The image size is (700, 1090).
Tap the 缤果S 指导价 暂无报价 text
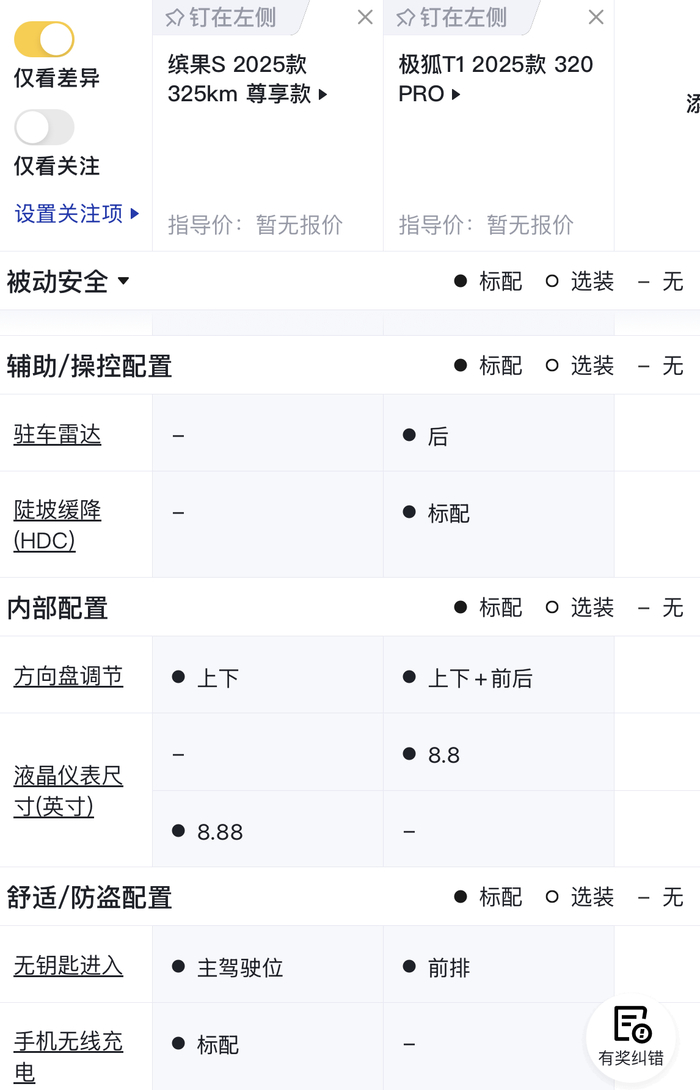tap(255, 225)
